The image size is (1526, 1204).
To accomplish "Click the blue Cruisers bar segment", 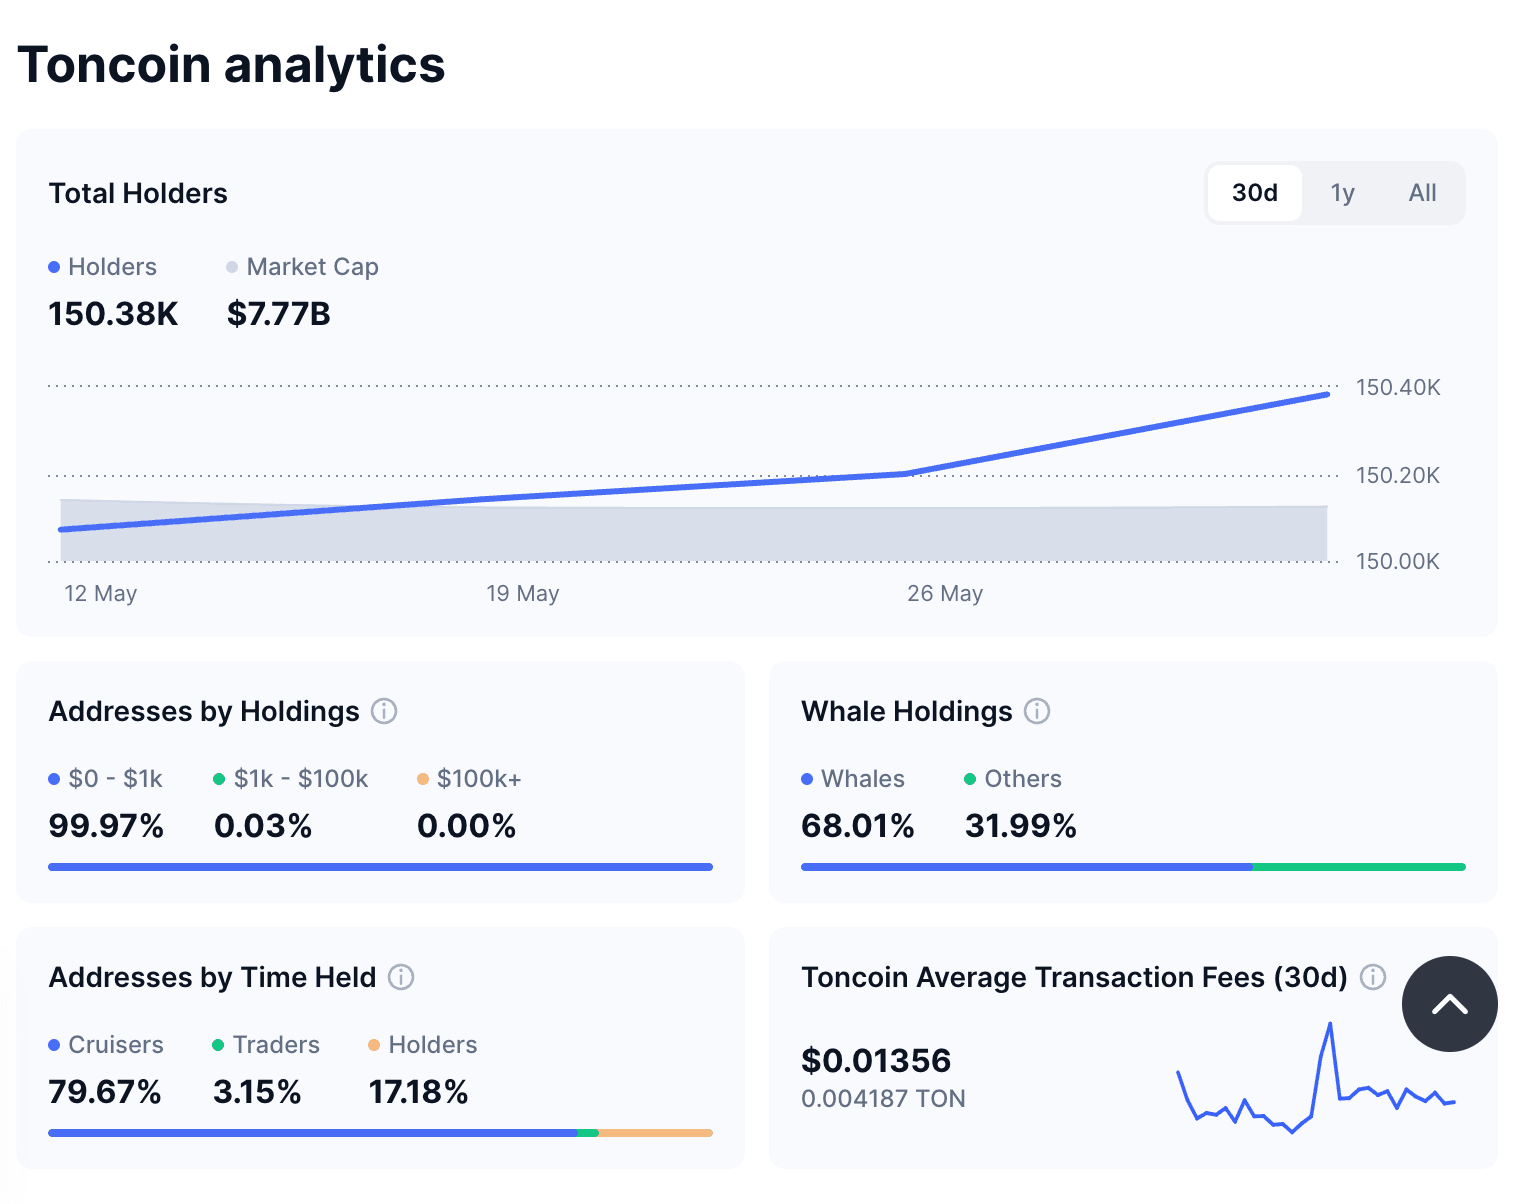I will pos(313,1133).
